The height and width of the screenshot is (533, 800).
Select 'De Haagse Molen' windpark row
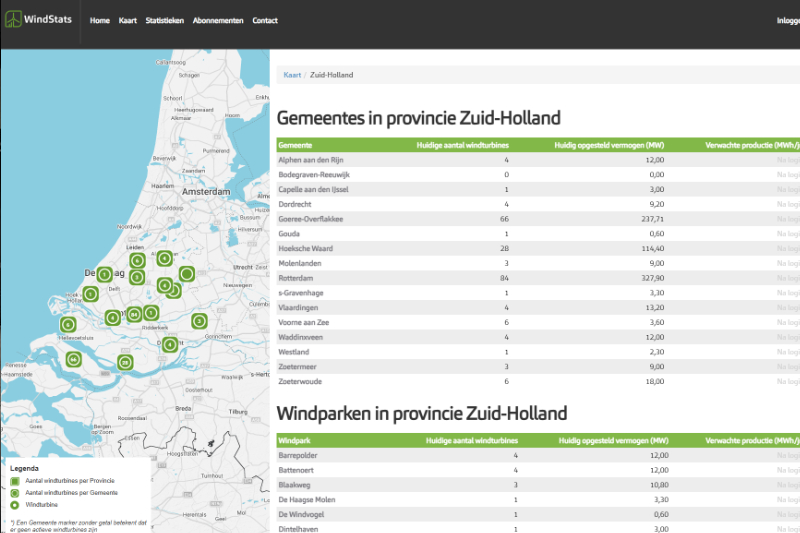(307, 500)
